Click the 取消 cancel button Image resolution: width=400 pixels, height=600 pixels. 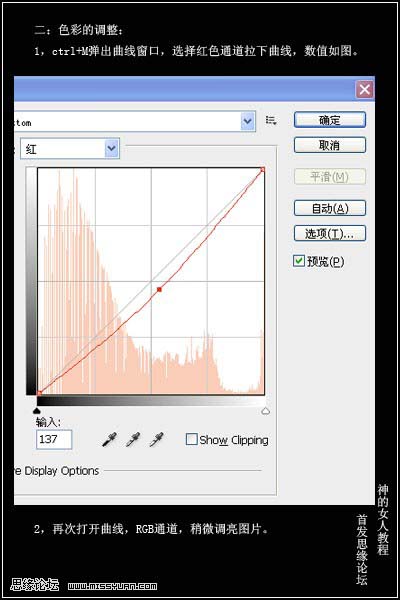pos(330,145)
